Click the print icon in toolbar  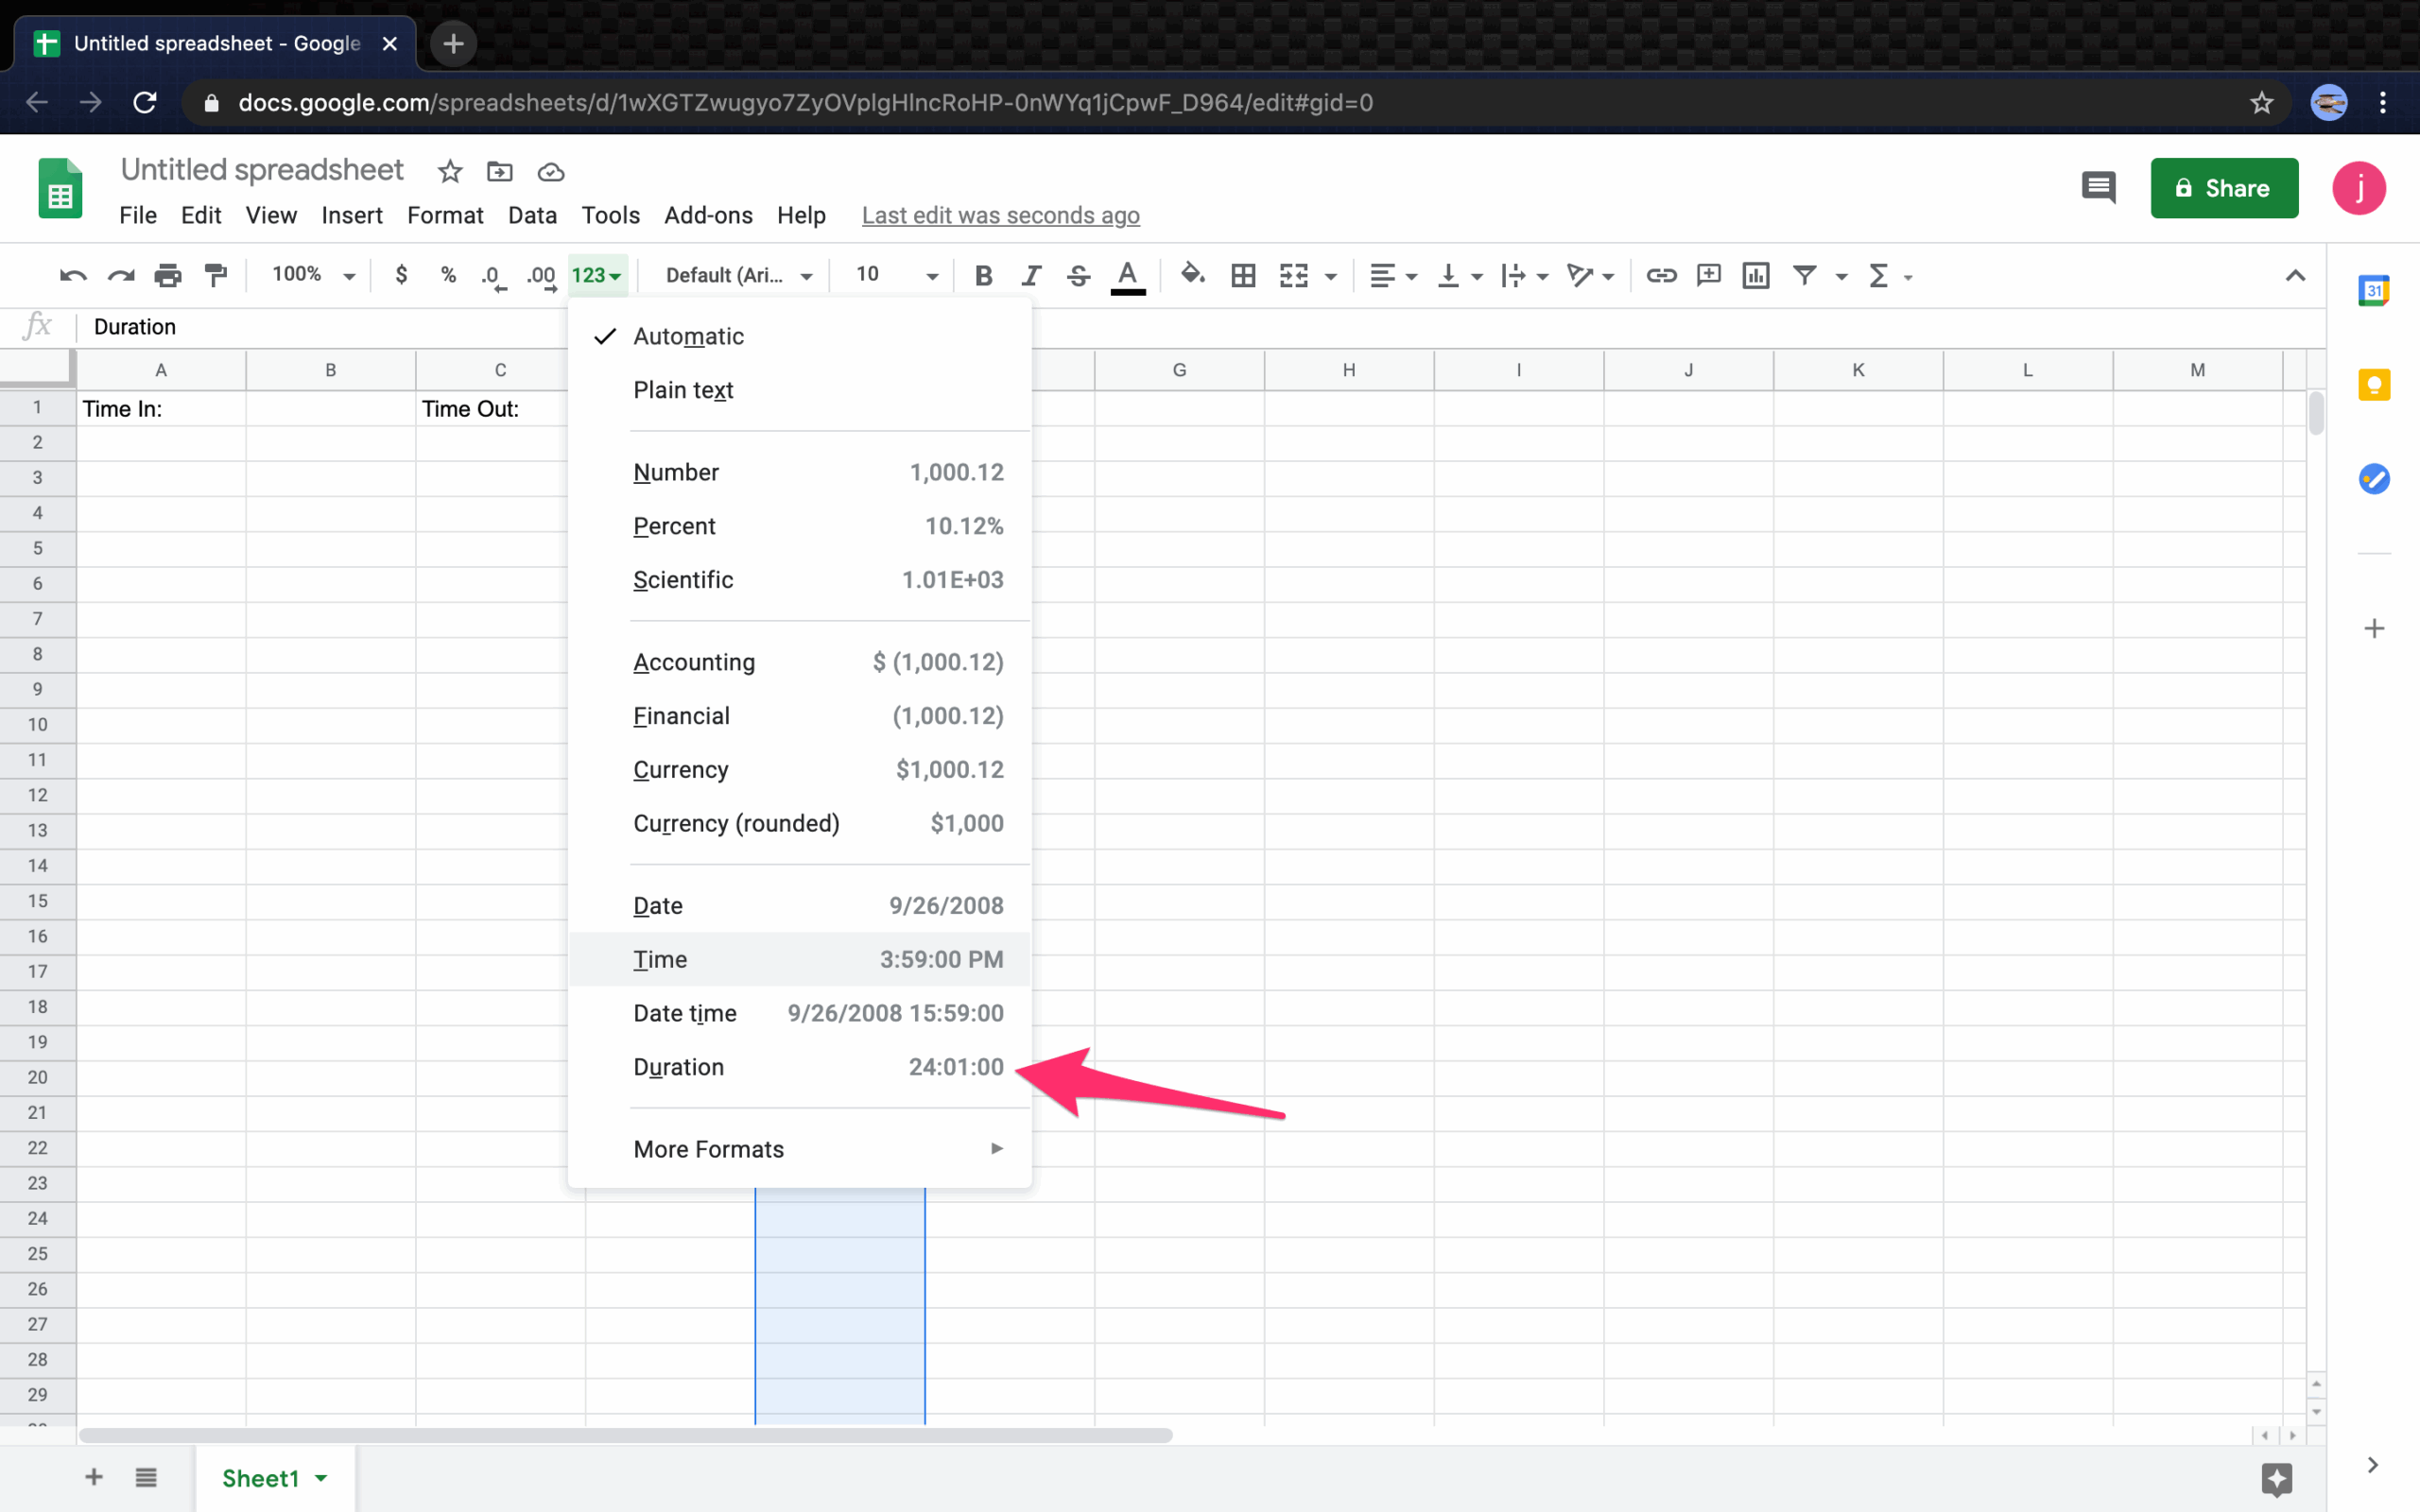click(167, 275)
